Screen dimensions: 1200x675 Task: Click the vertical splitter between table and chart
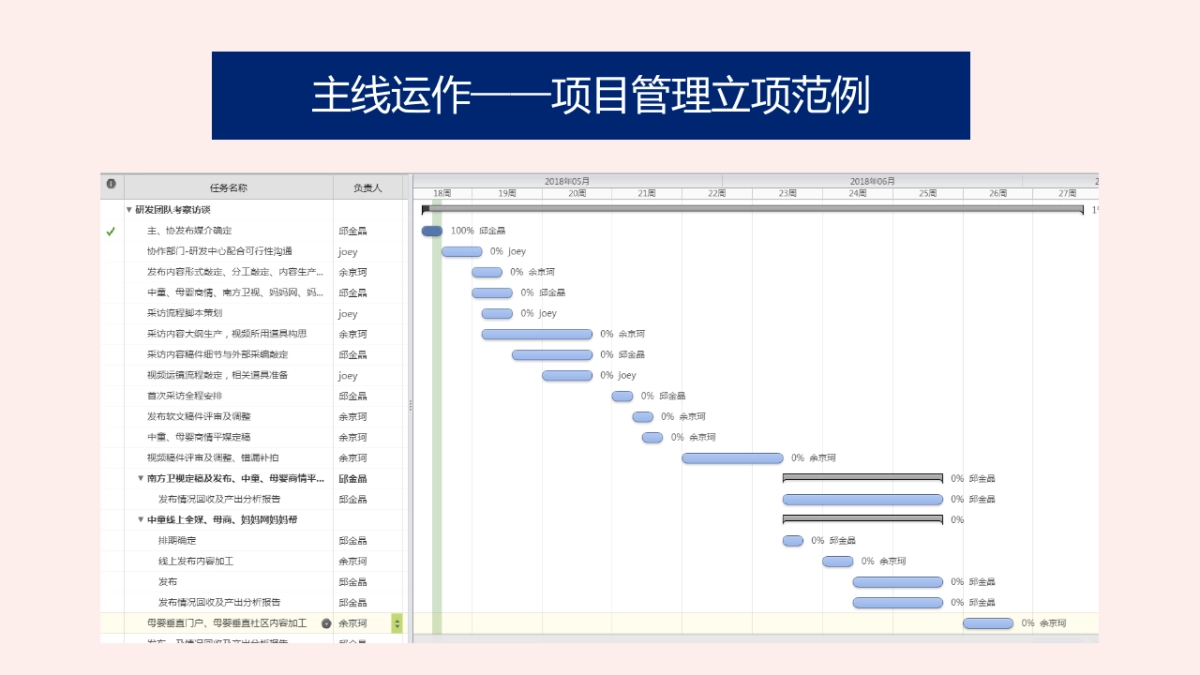pos(411,405)
